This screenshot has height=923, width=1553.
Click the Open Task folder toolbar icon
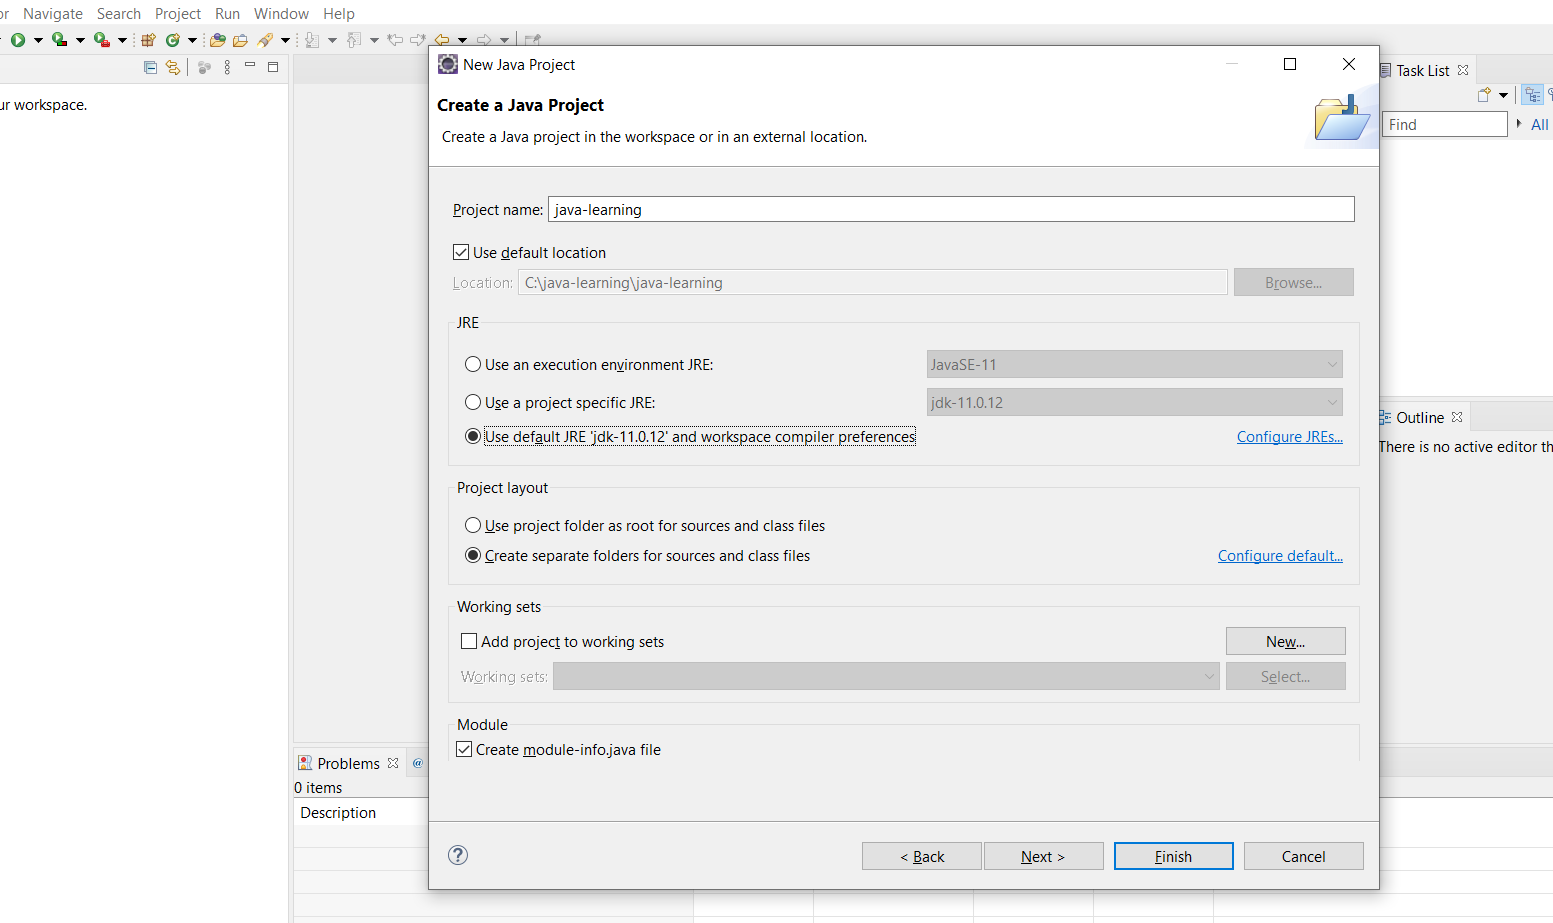click(x=240, y=40)
